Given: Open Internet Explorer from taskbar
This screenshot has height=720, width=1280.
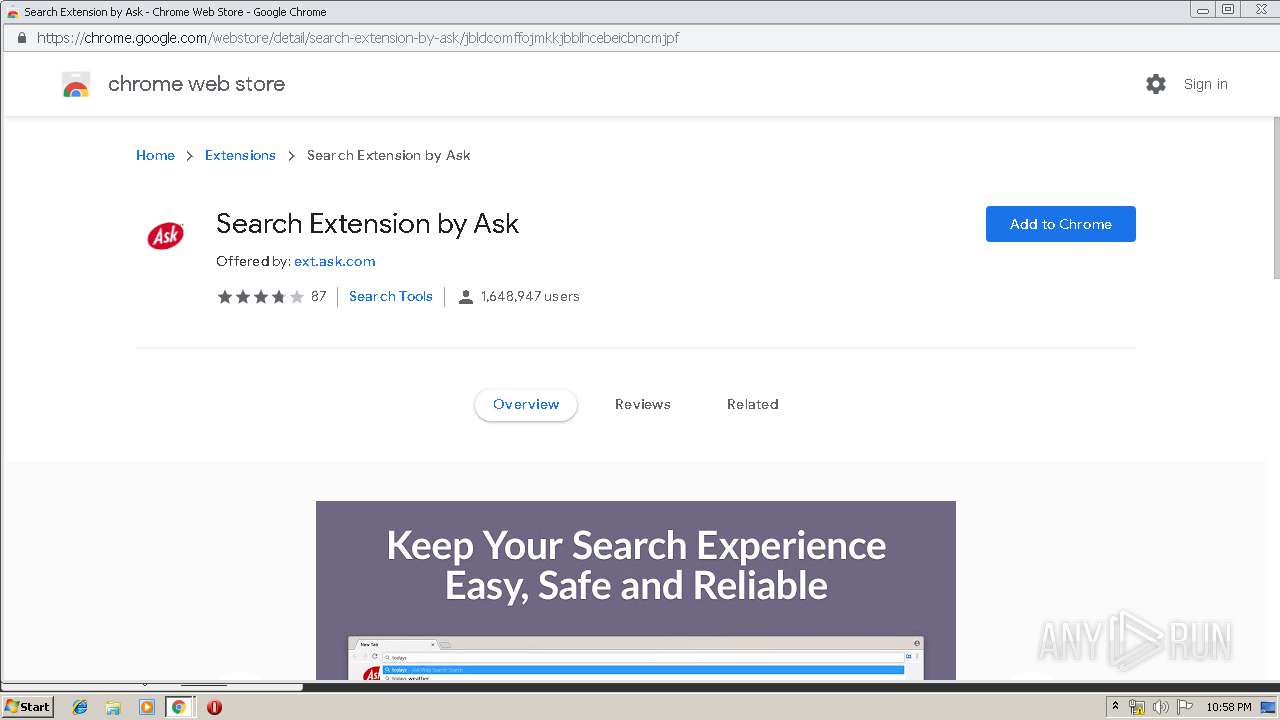Looking at the screenshot, I should coord(80,707).
